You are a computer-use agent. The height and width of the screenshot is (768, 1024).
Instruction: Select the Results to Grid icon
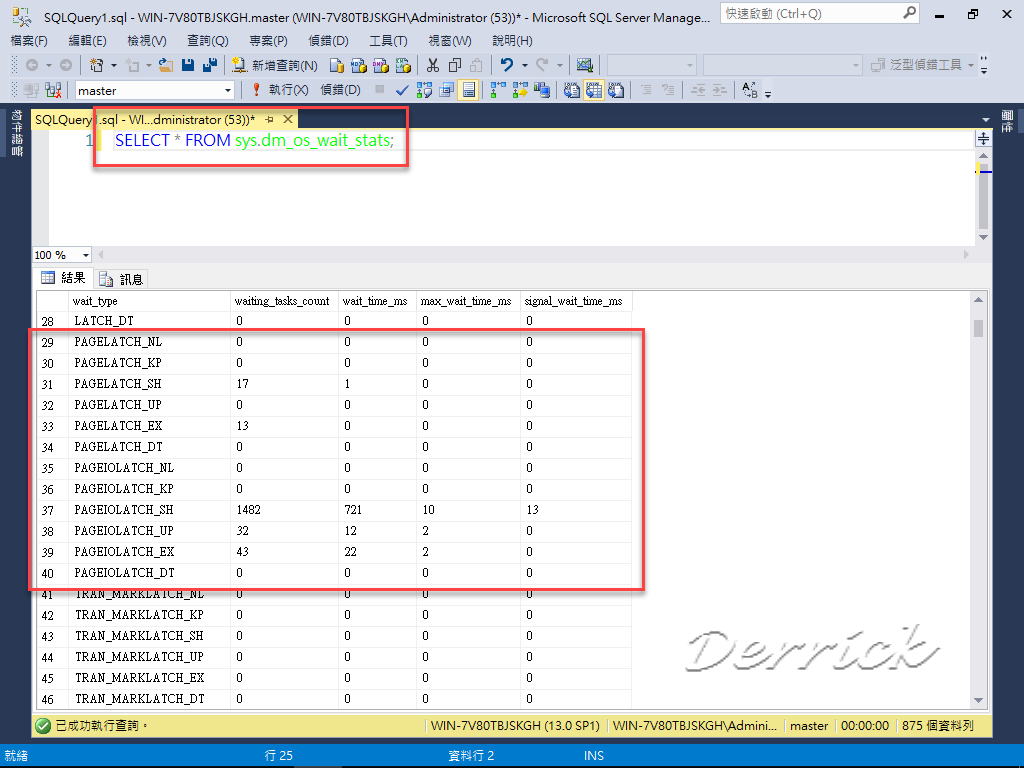click(x=595, y=89)
